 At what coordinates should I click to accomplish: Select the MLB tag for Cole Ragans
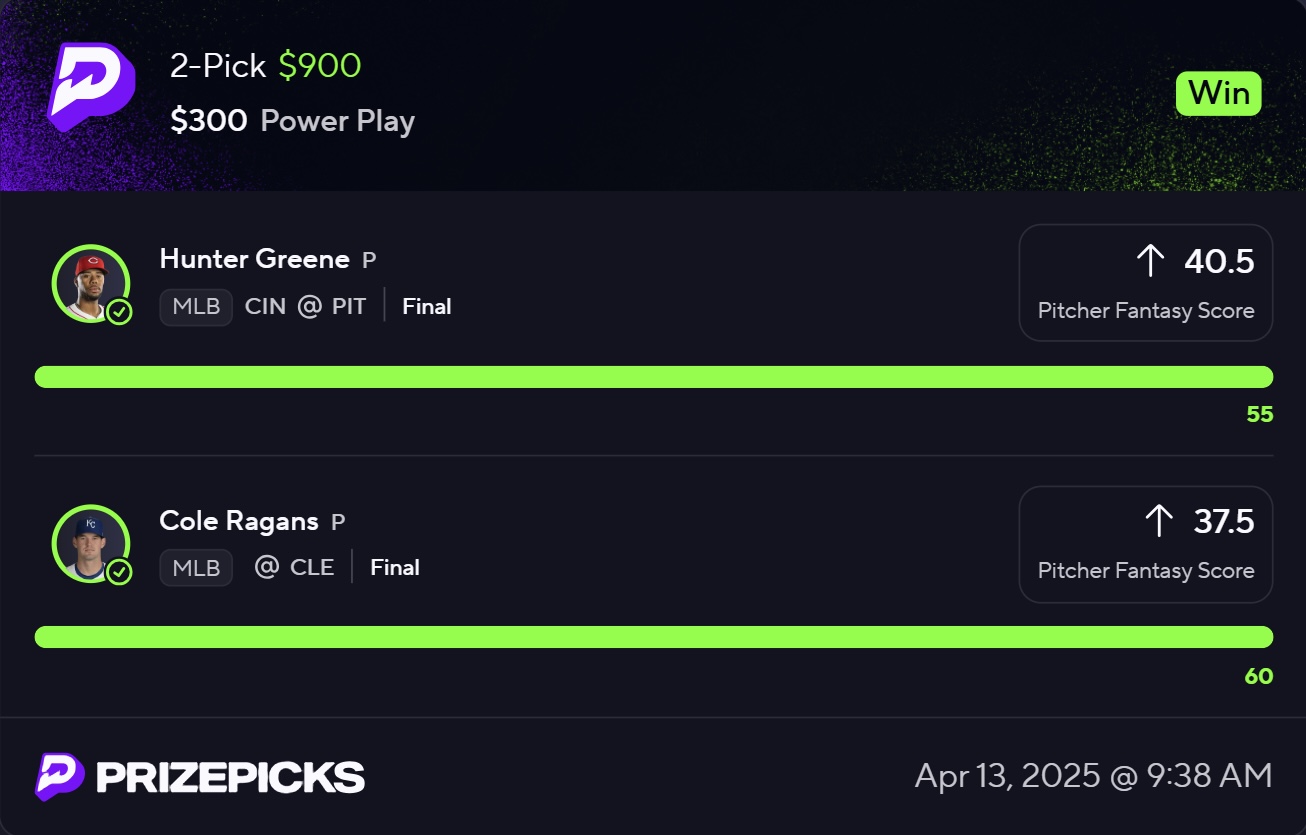point(196,568)
